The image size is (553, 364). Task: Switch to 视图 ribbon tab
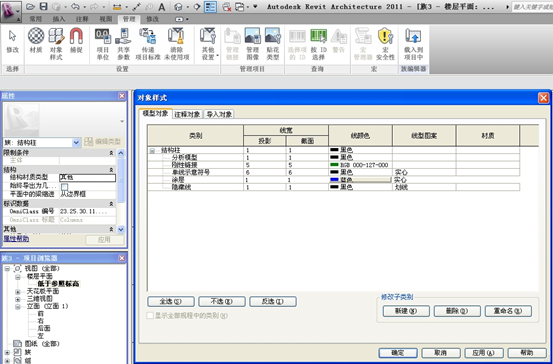(105, 19)
